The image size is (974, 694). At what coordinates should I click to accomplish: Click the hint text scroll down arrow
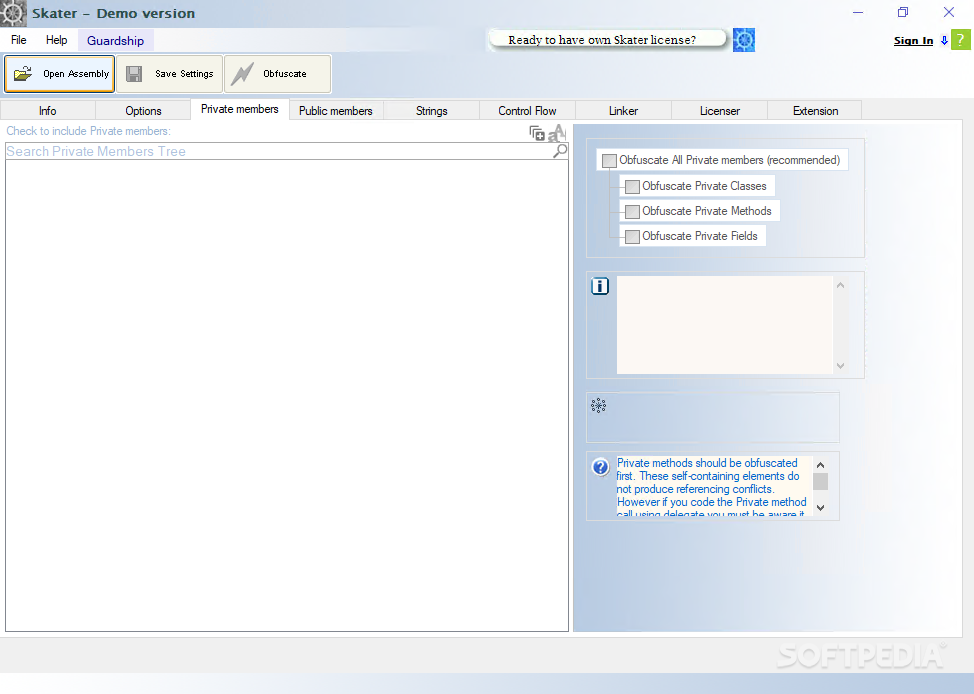[821, 508]
